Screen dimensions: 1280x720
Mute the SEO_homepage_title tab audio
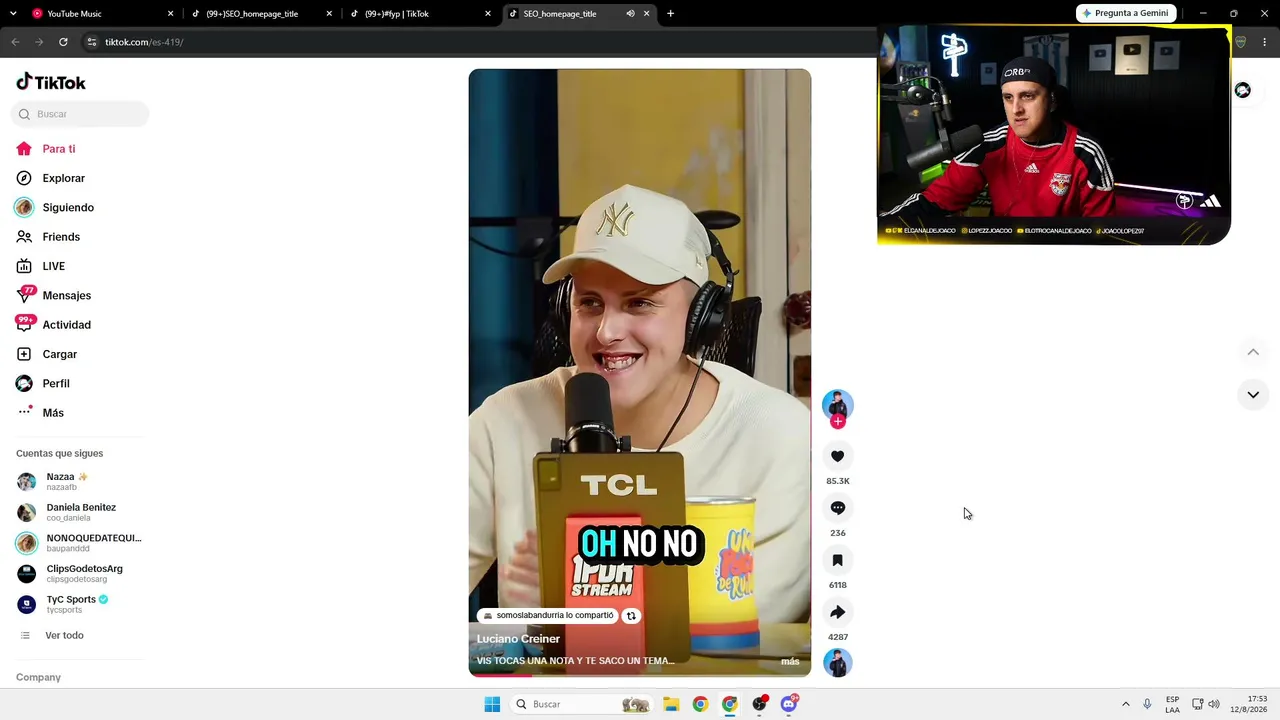point(630,14)
